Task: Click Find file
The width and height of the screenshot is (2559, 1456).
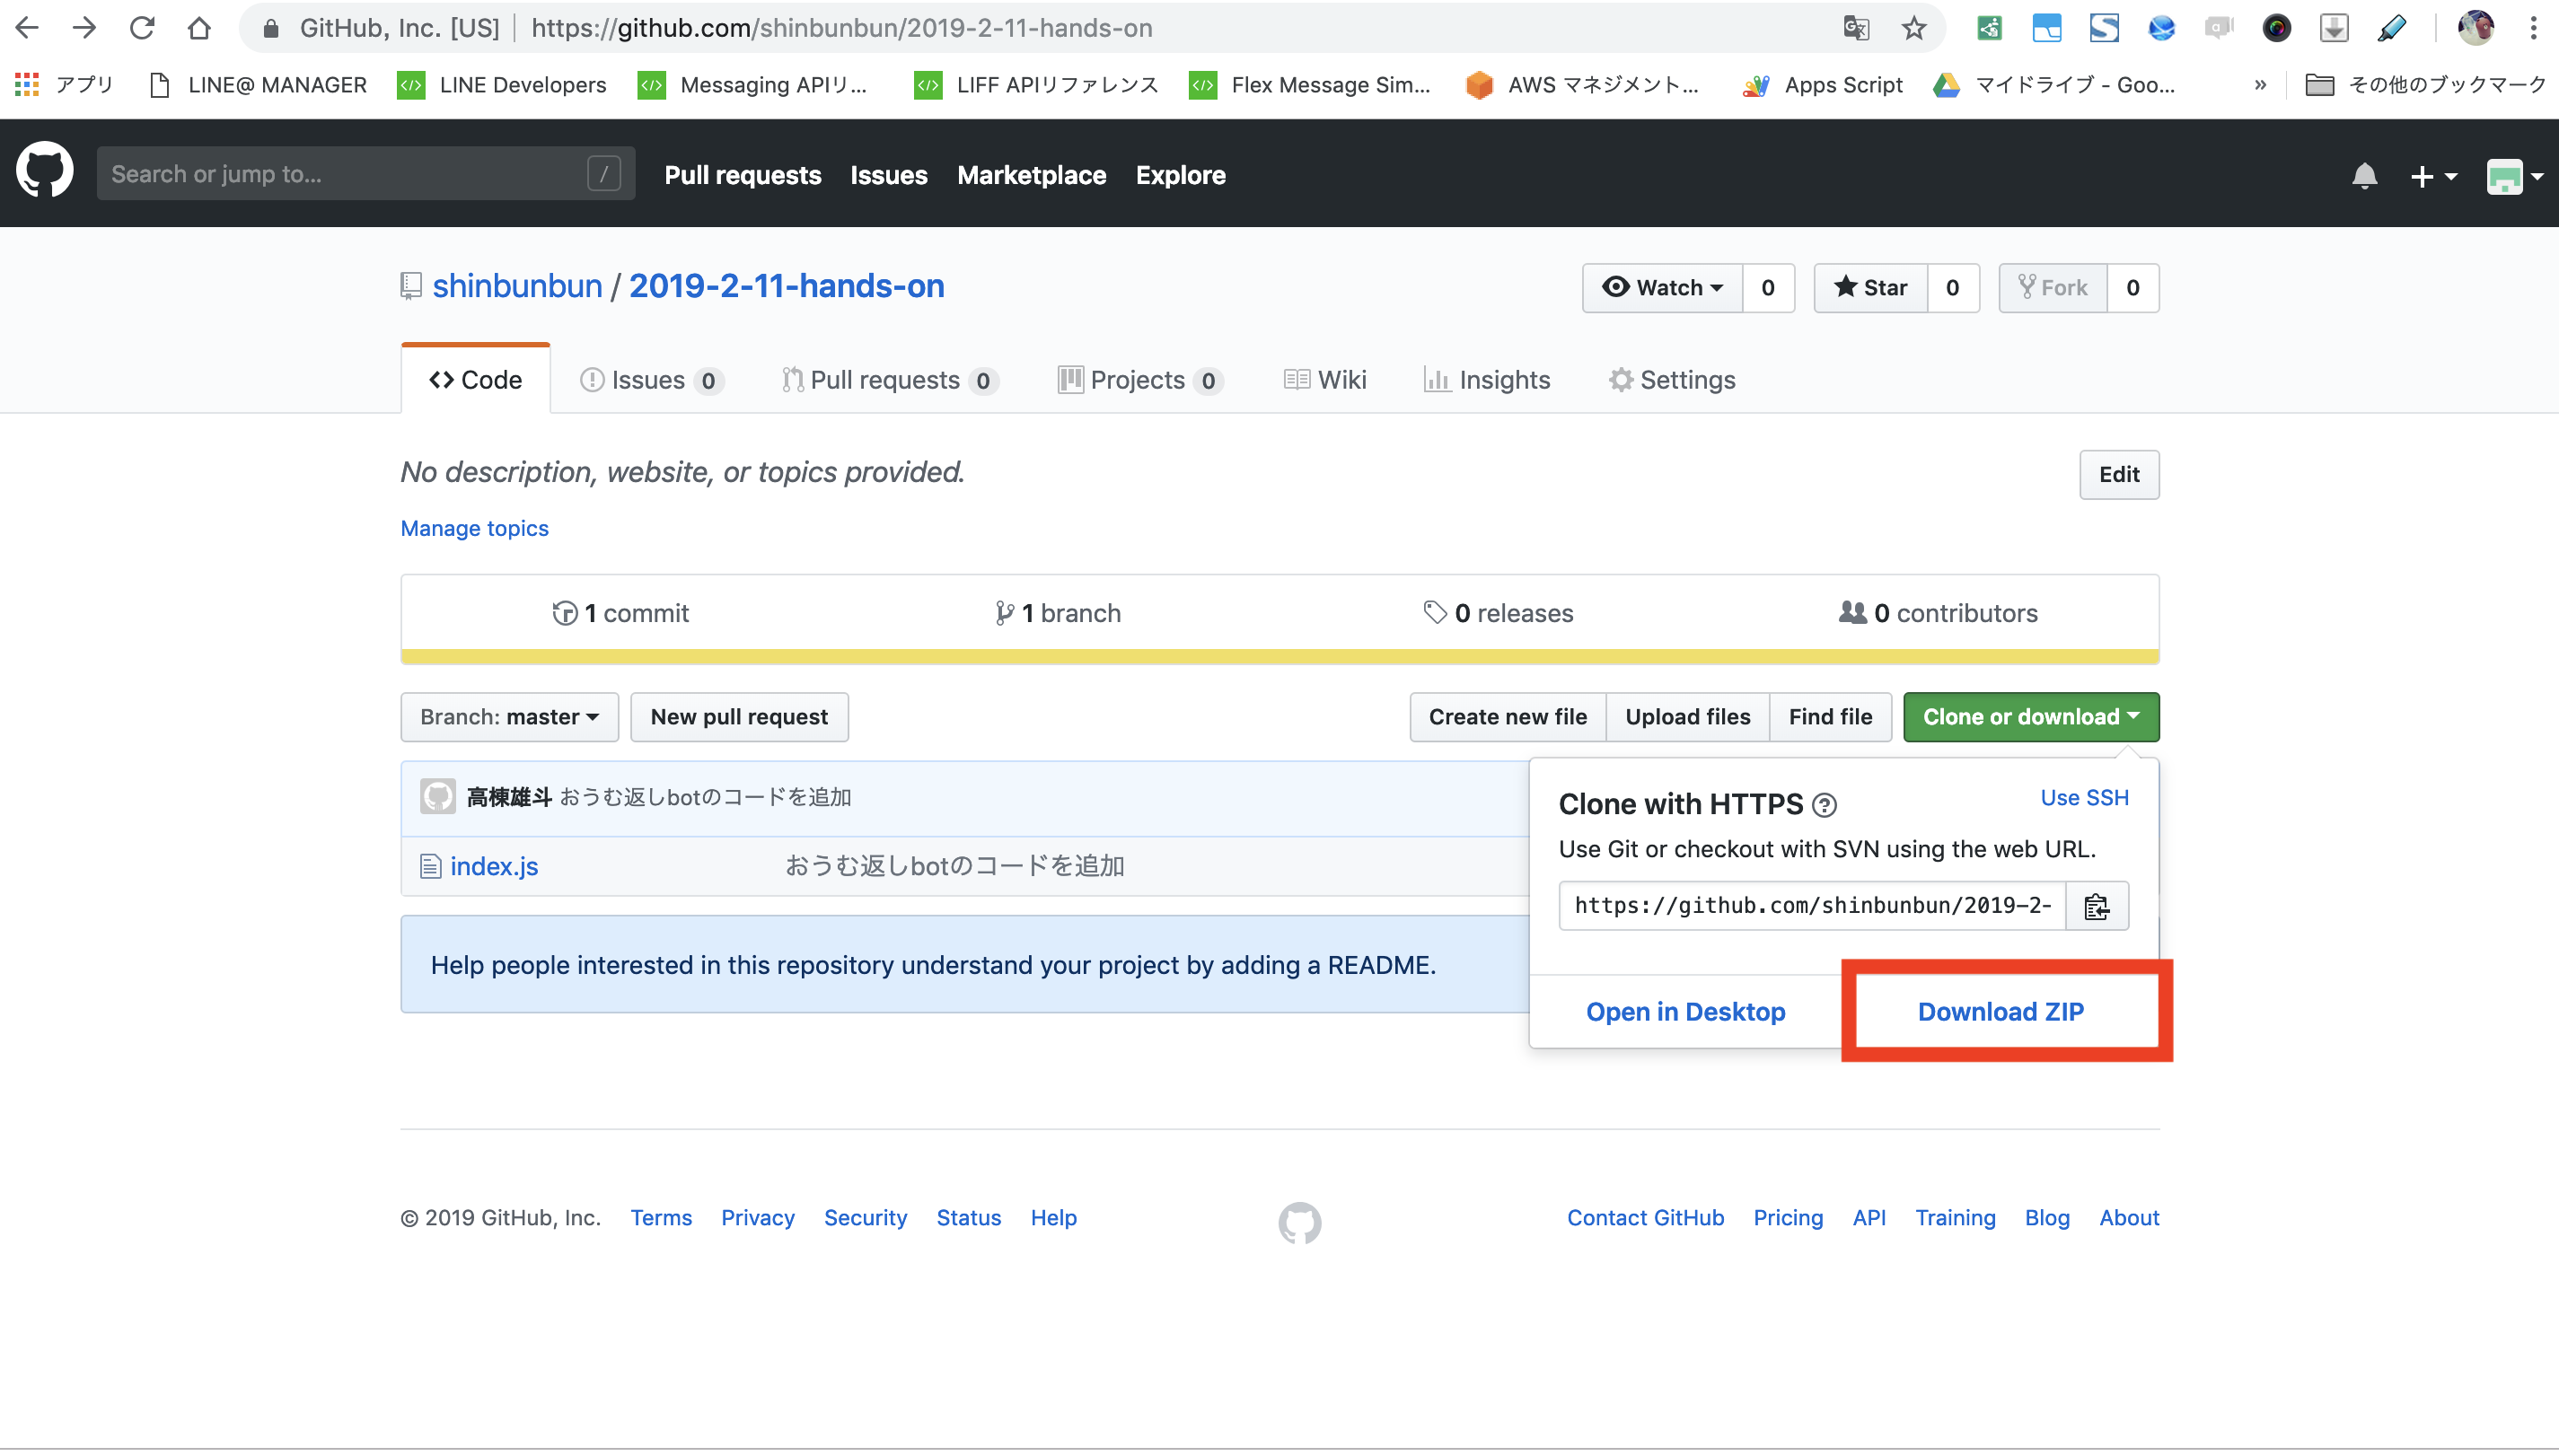Action: (x=1830, y=717)
